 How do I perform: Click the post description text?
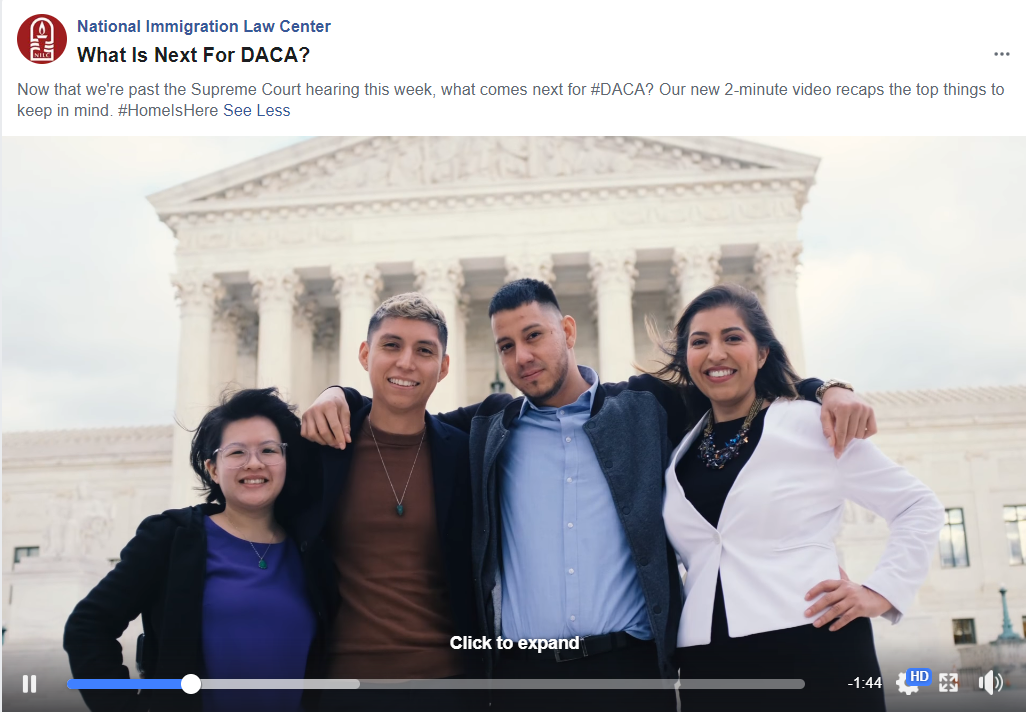[510, 100]
